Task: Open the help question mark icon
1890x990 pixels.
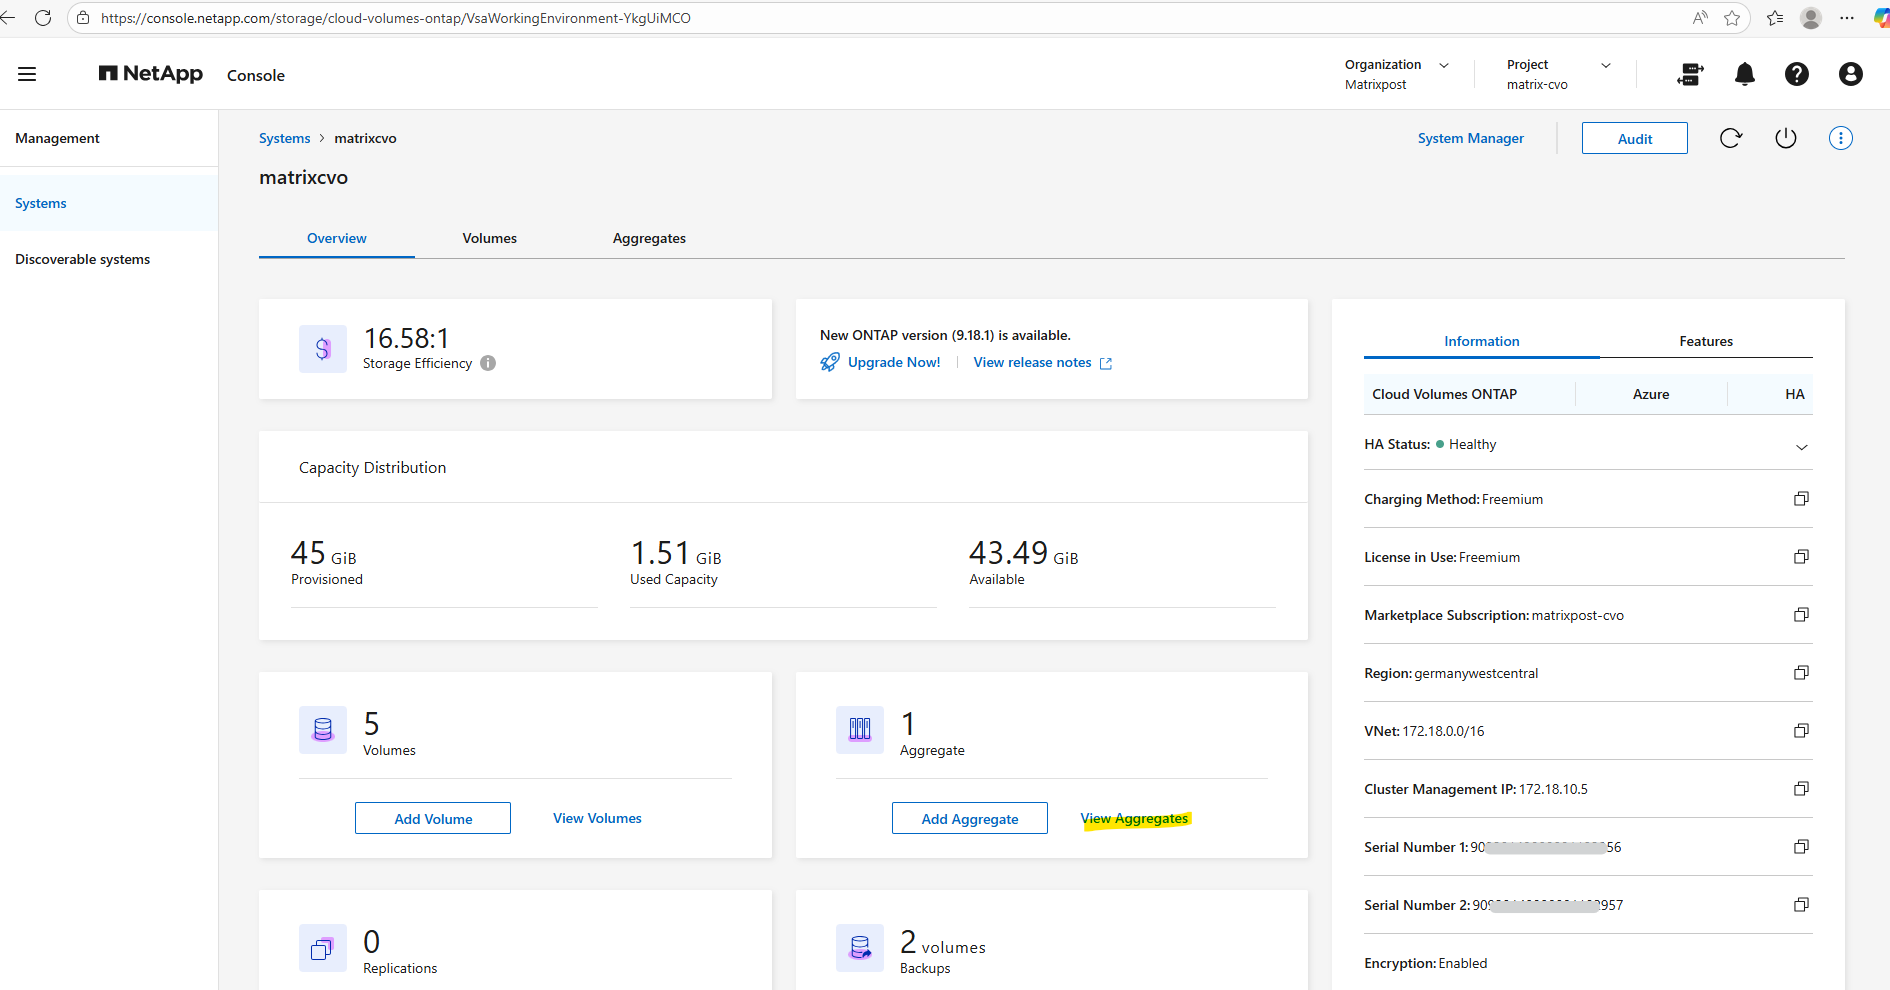Action: (1796, 74)
